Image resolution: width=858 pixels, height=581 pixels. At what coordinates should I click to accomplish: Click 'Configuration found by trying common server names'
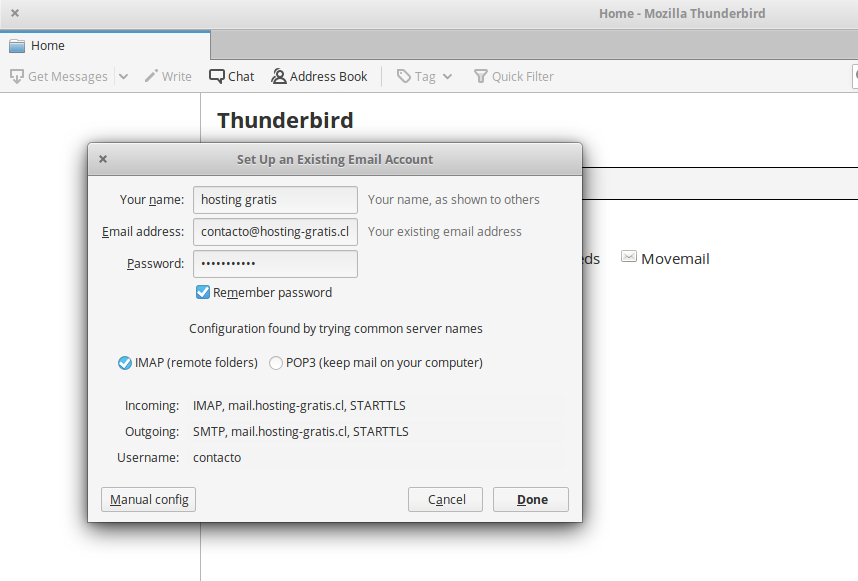[x=336, y=329]
